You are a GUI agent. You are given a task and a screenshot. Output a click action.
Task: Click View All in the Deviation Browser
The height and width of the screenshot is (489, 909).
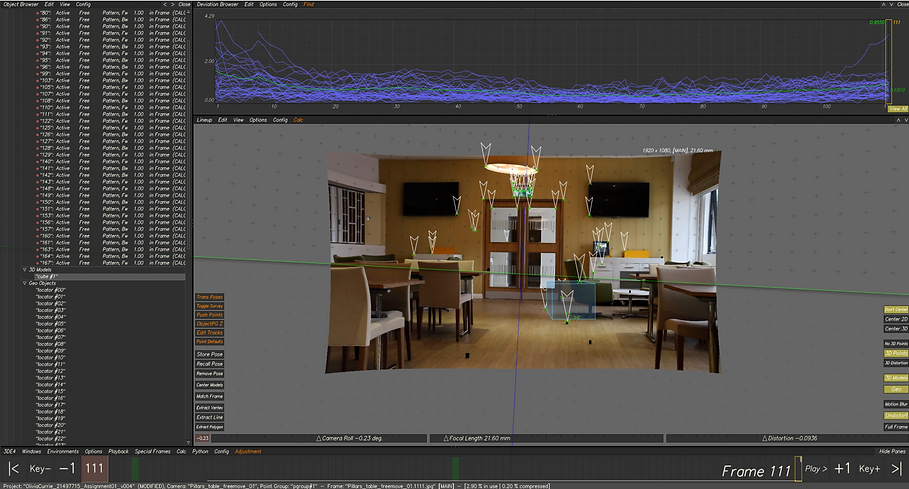pyautogui.click(x=897, y=109)
